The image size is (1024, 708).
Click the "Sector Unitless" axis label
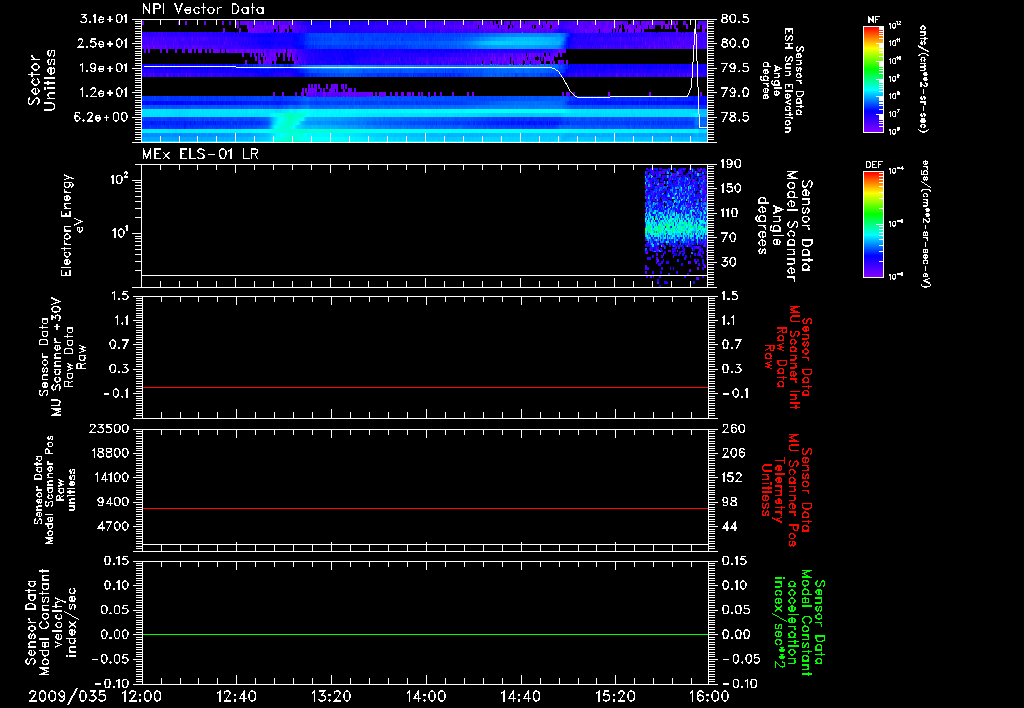(41, 80)
